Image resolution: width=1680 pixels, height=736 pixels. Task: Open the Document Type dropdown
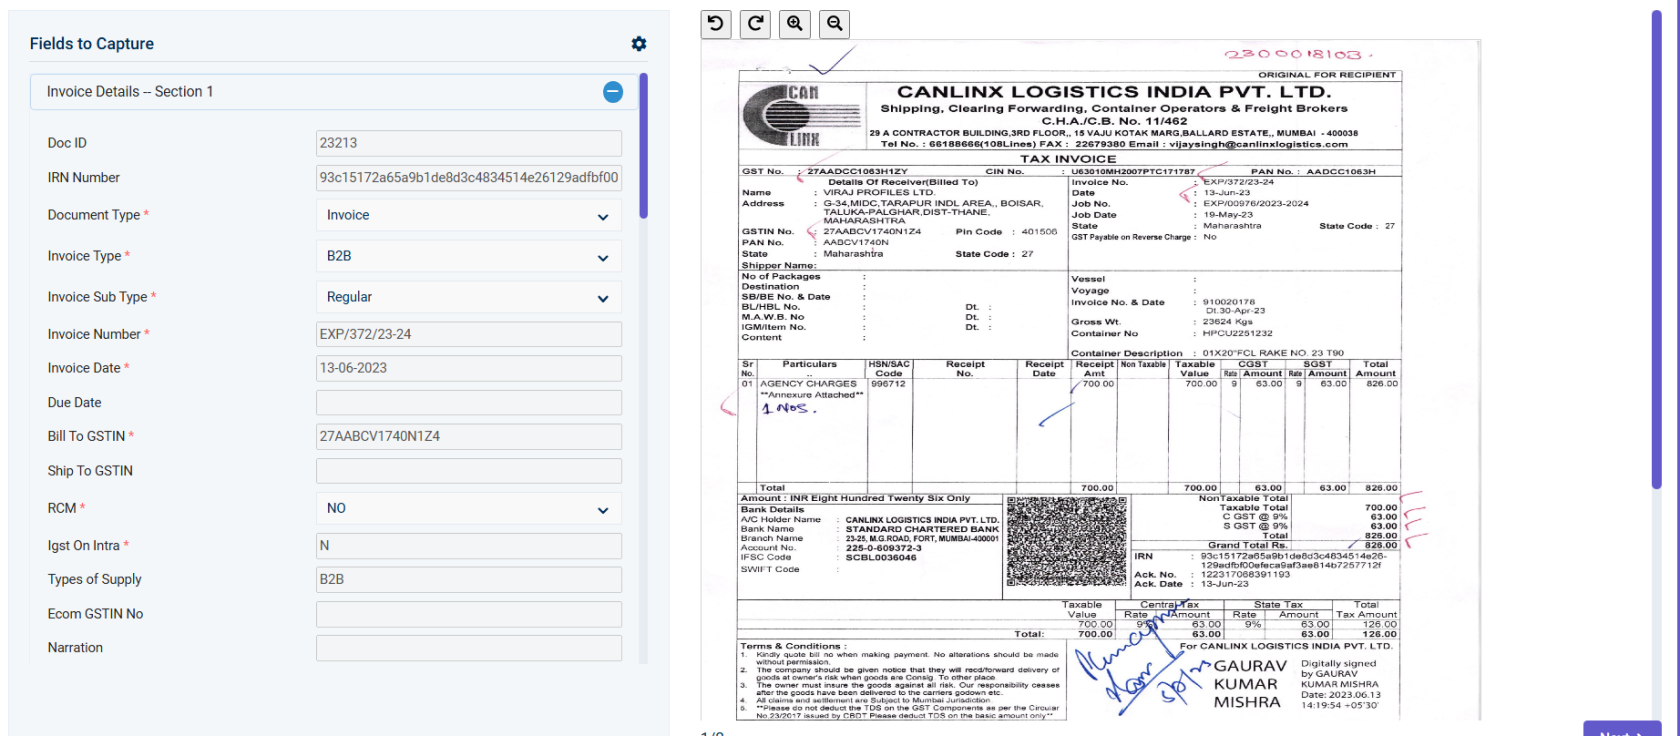tap(469, 215)
